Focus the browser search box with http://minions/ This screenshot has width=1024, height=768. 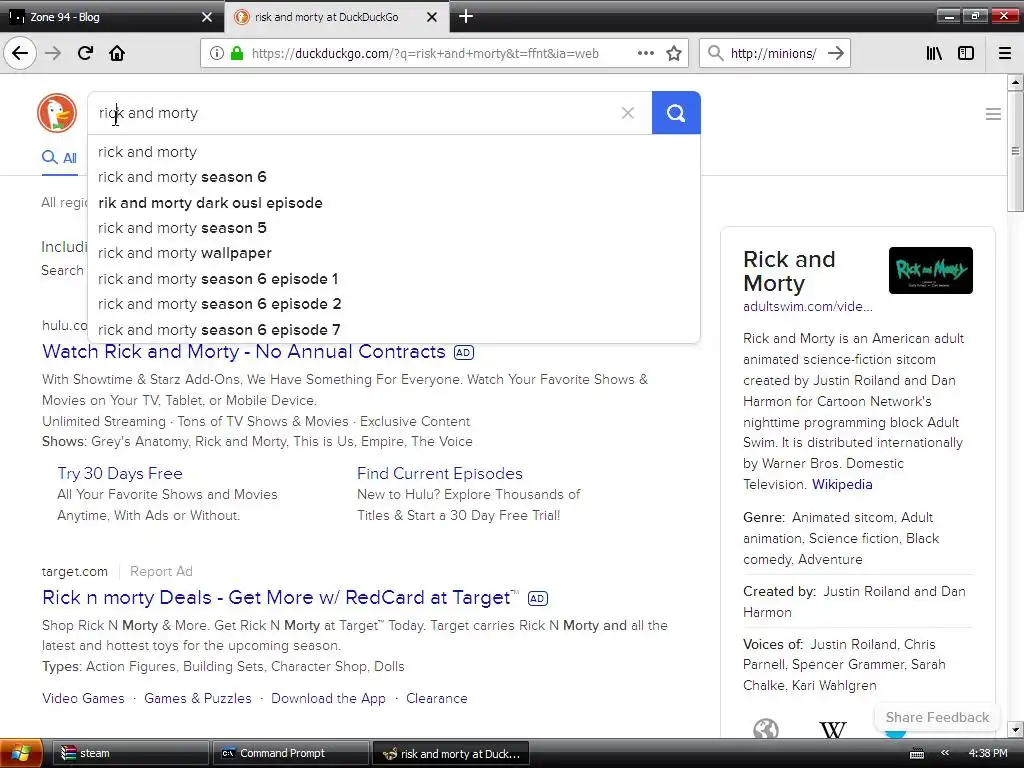click(x=773, y=54)
